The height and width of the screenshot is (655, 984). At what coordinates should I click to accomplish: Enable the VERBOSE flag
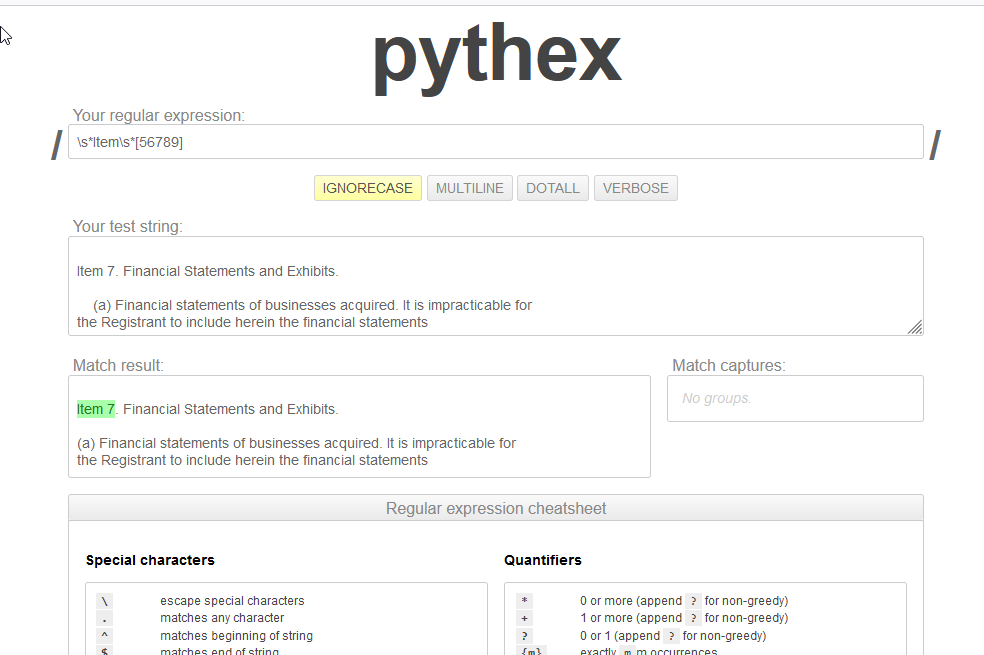[635, 187]
